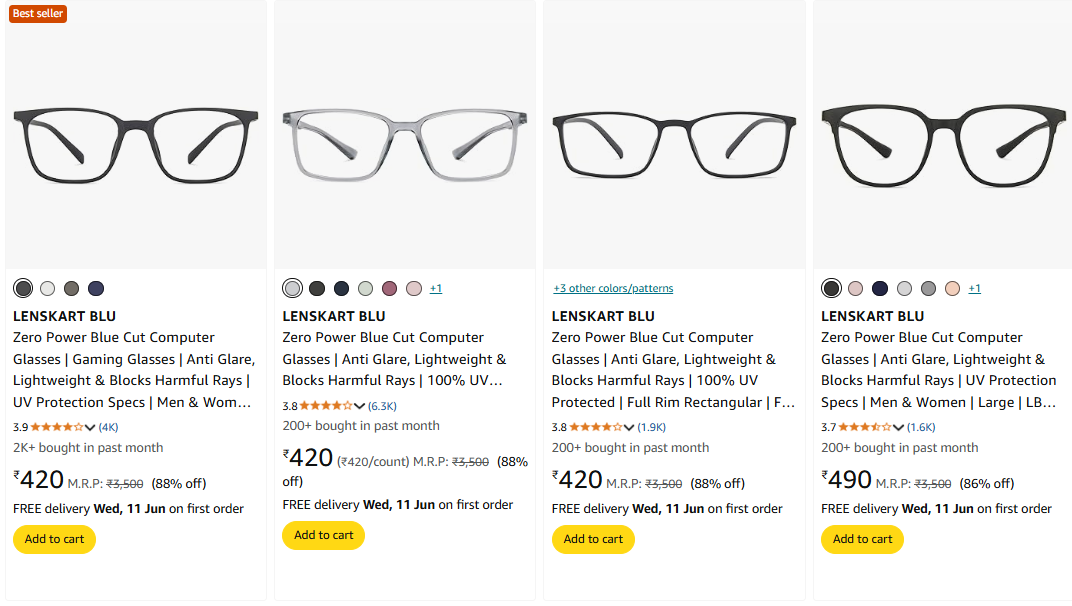Viewport: 1072px width, 606px height.
Task: Click Add to cart for grey transparent glasses
Action: 323,535
